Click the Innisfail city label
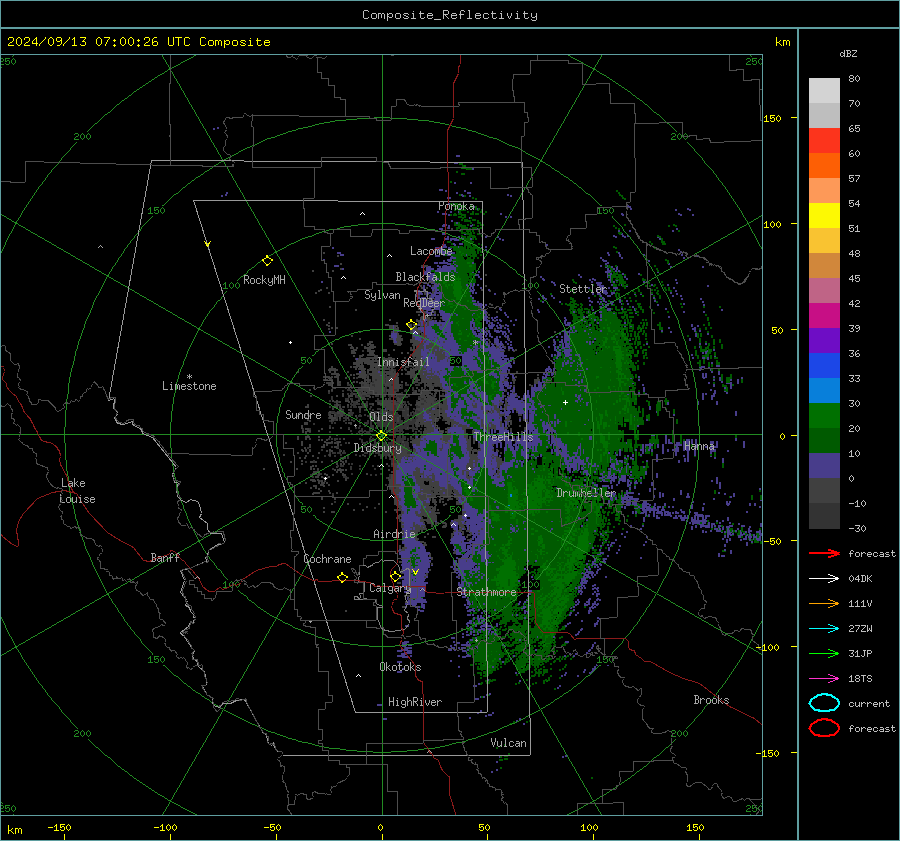 pos(403,362)
